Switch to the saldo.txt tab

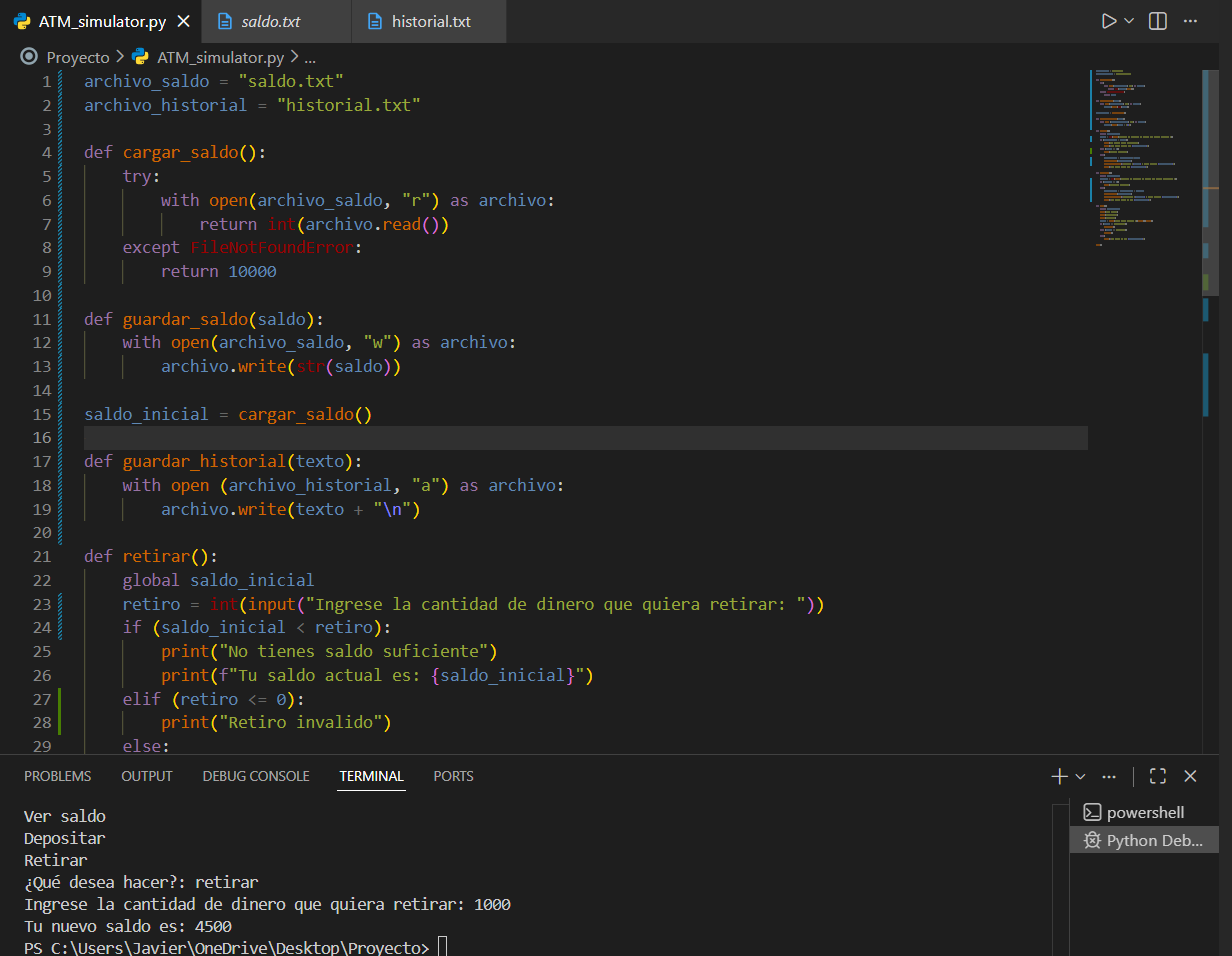click(x=270, y=21)
